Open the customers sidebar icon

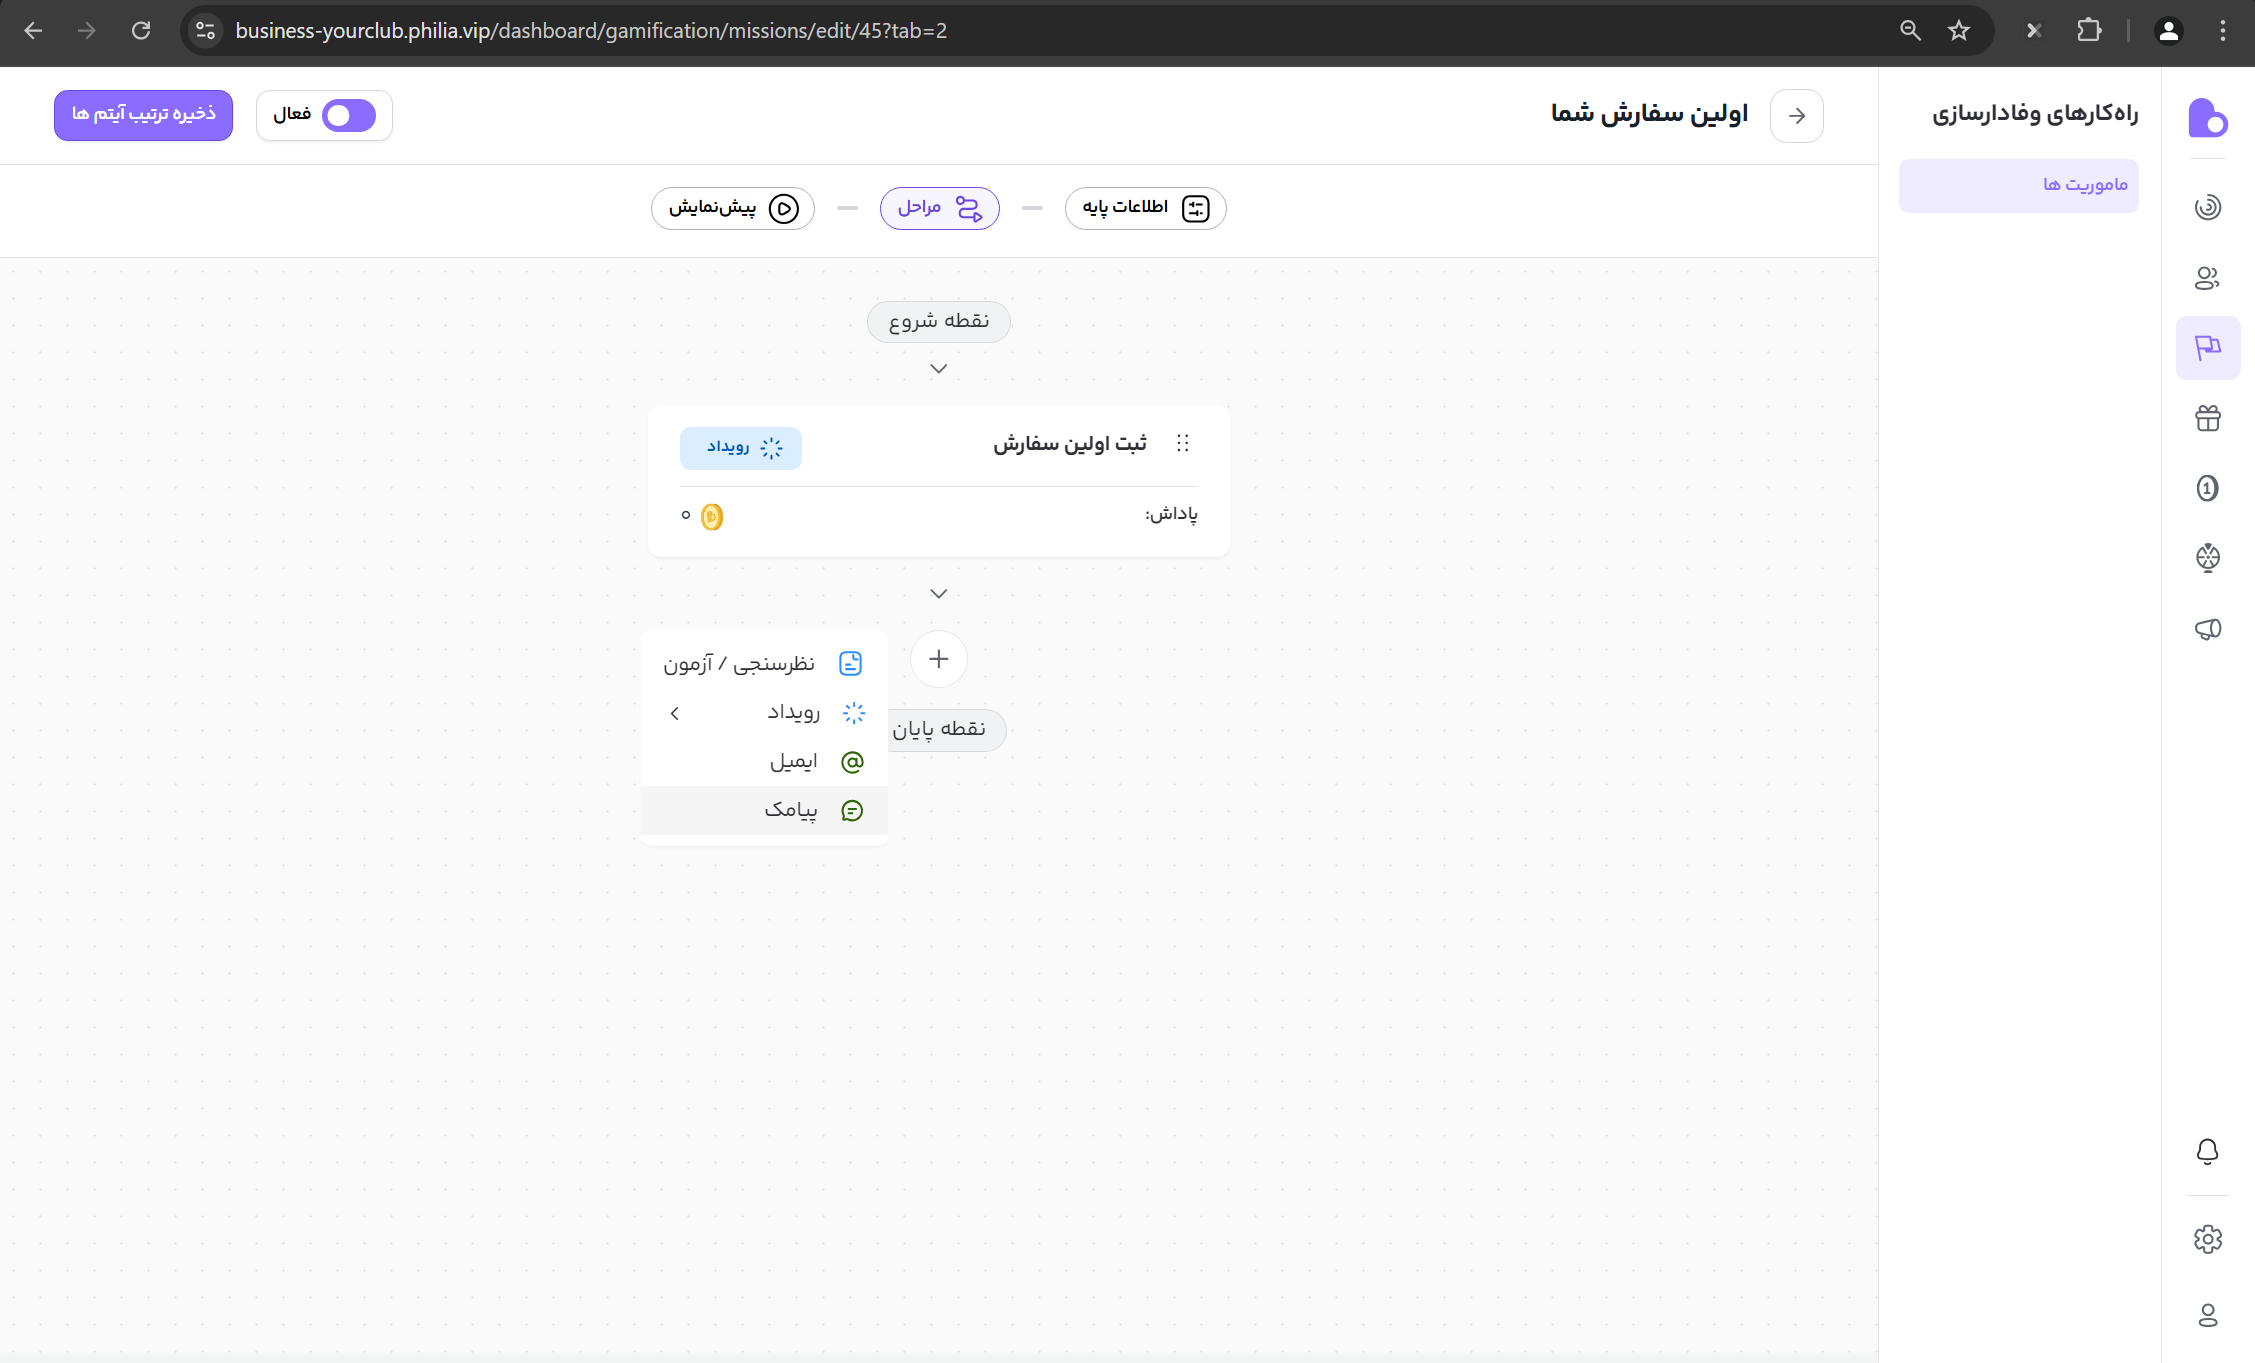2207,278
